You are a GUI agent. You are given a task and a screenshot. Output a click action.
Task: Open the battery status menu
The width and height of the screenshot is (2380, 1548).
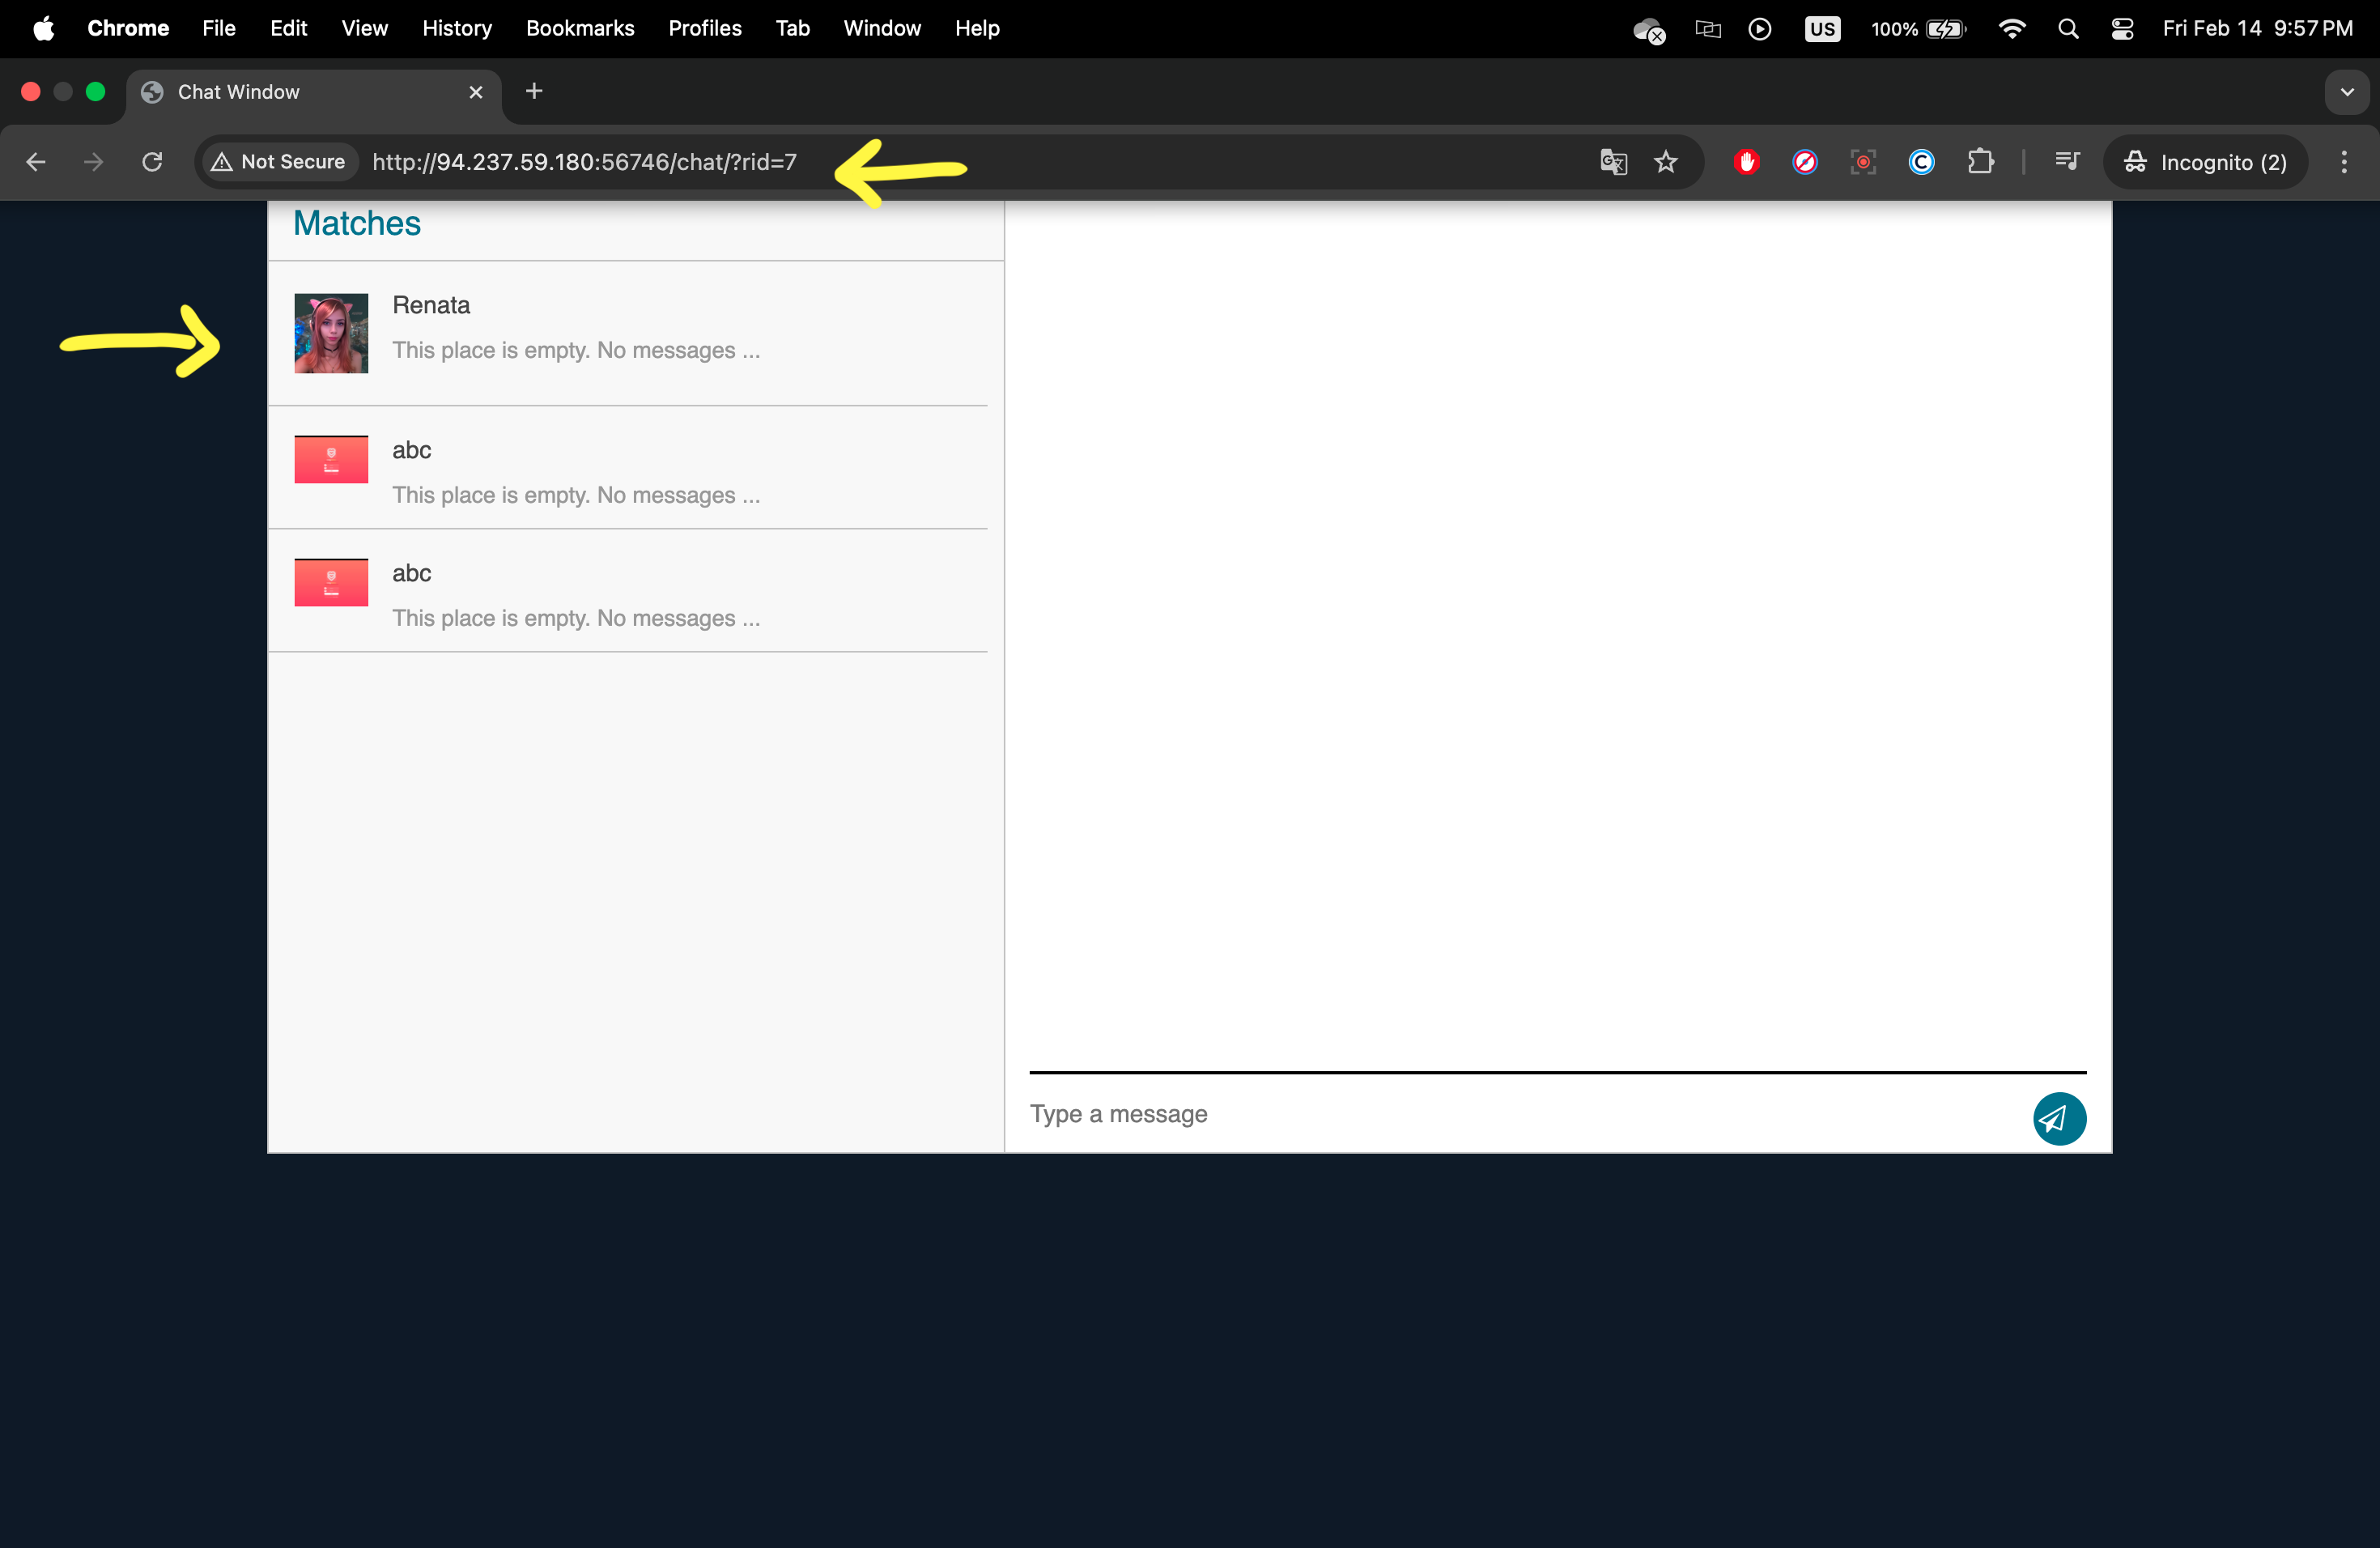[1918, 28]
